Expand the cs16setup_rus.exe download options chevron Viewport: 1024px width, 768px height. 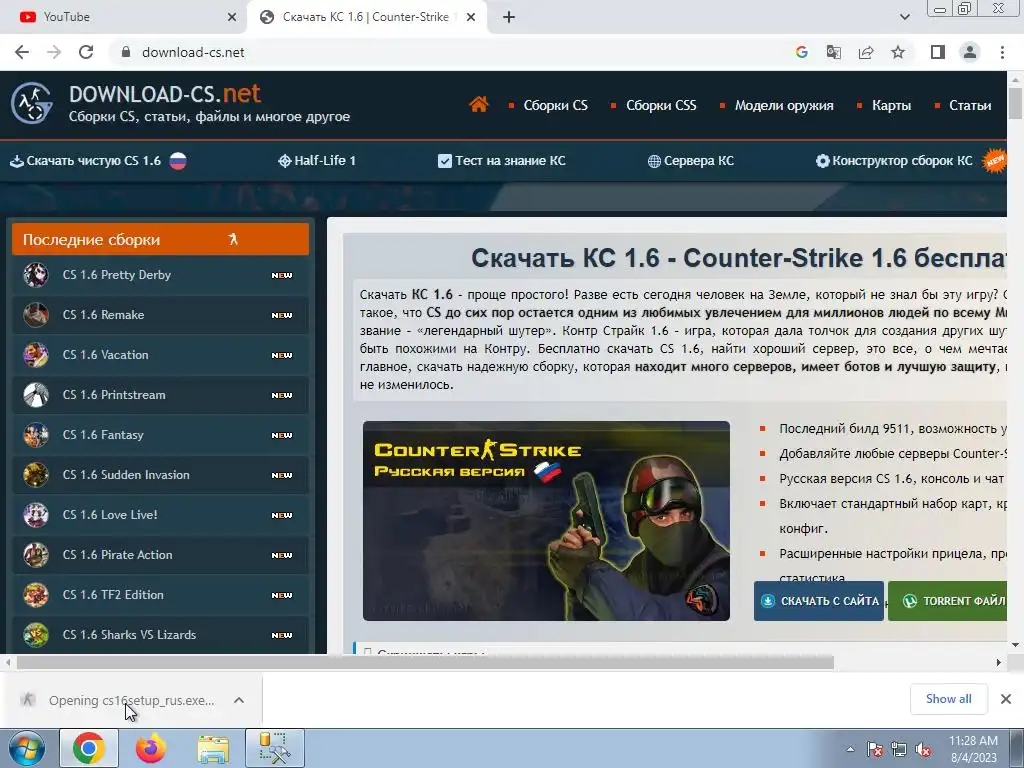(x=239, y=700)
